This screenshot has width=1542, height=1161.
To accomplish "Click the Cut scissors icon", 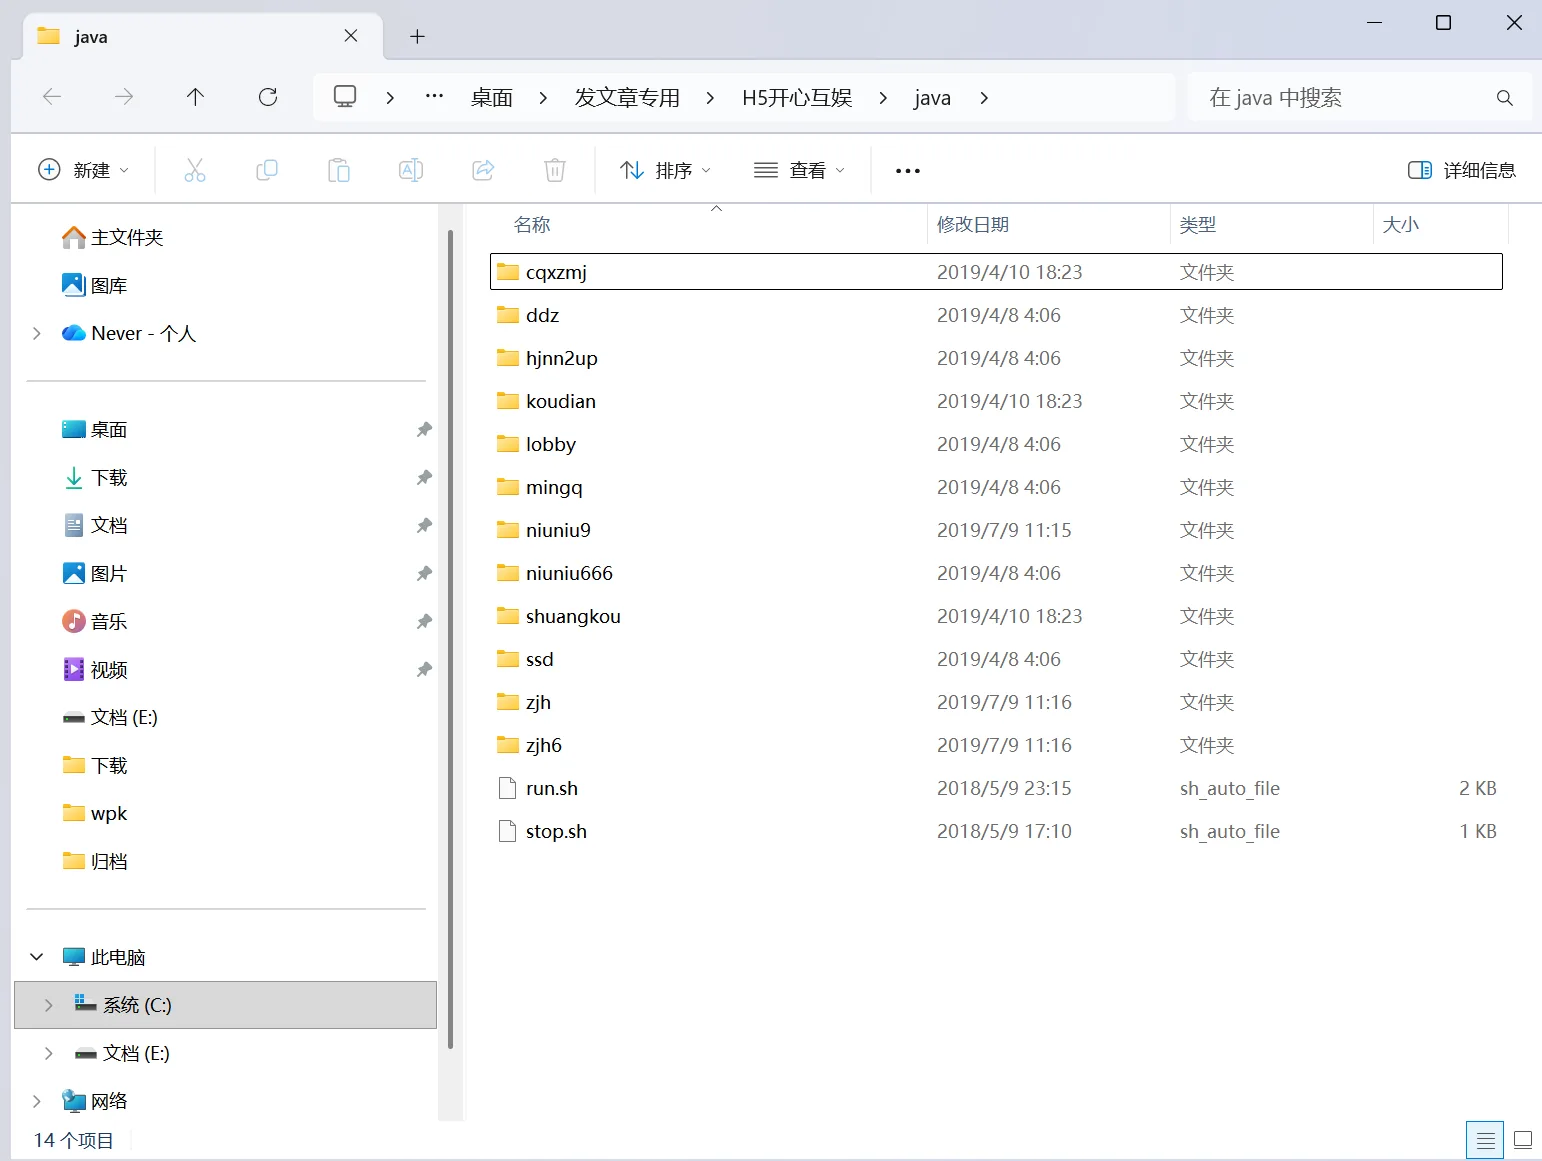I will (195, 170).
